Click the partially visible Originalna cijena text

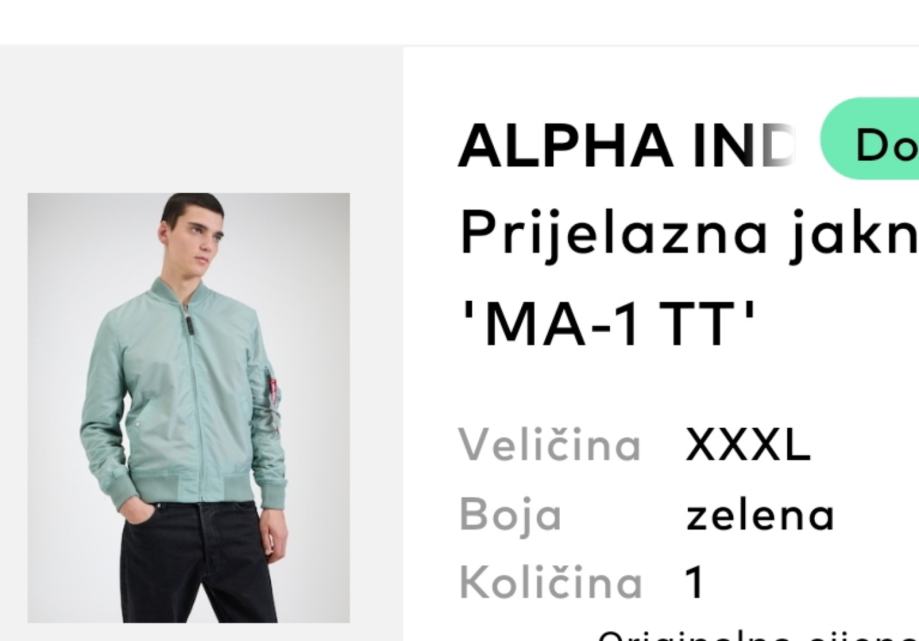(758, 636)
